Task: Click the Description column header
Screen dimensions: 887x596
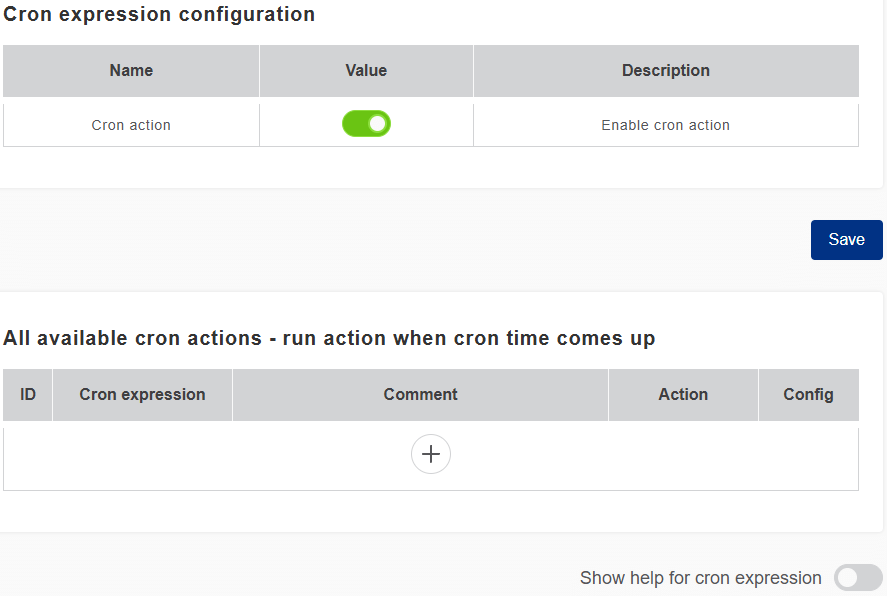Action: pos(666,71)
